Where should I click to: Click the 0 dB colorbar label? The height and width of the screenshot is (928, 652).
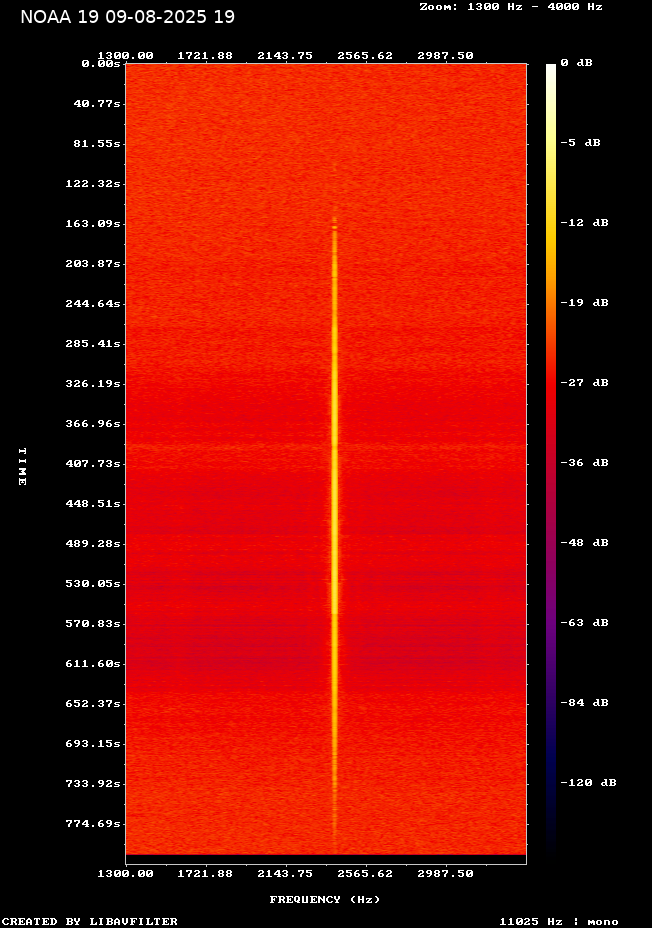click(576, 63)
